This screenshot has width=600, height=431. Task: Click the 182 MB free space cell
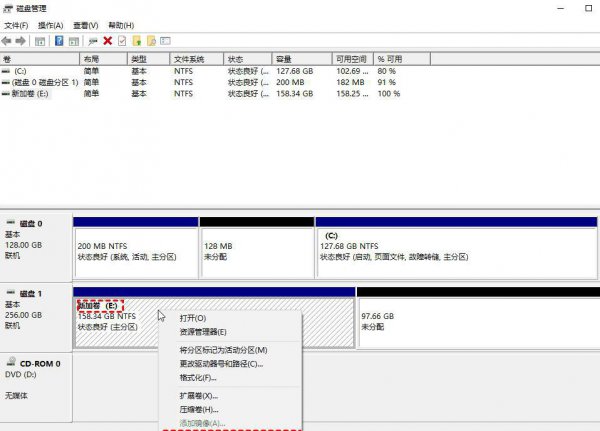tap(350, 82)
